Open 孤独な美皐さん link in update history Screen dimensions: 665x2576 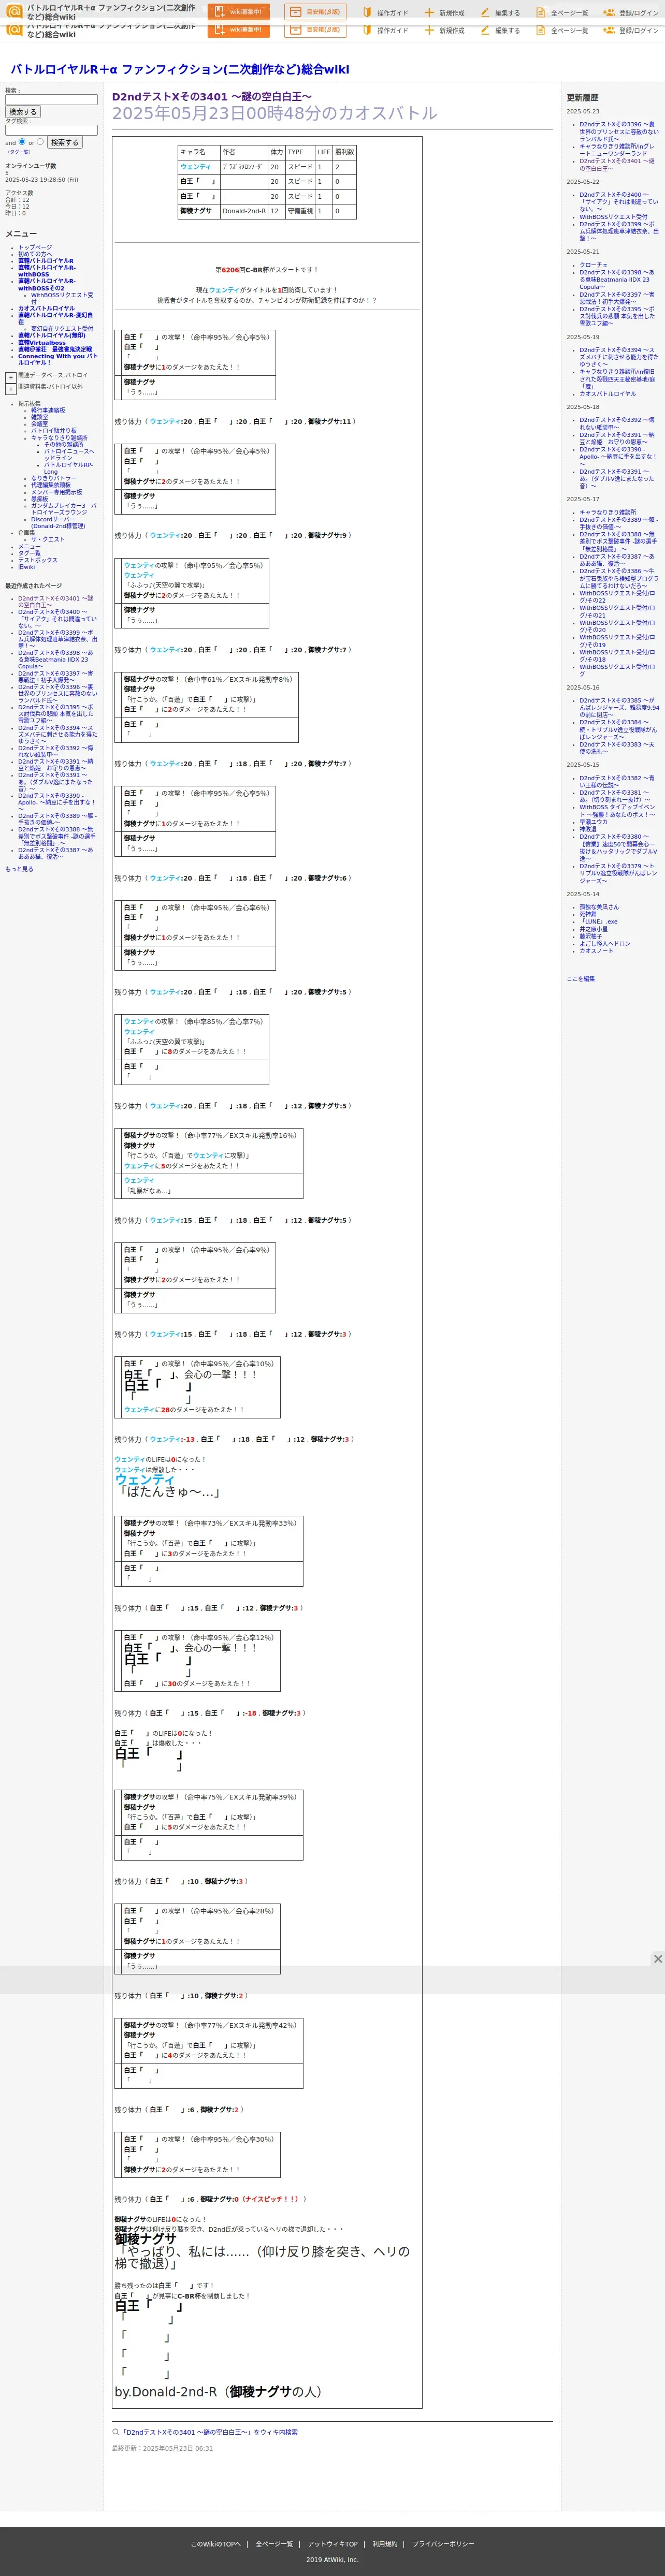point(599,907)
